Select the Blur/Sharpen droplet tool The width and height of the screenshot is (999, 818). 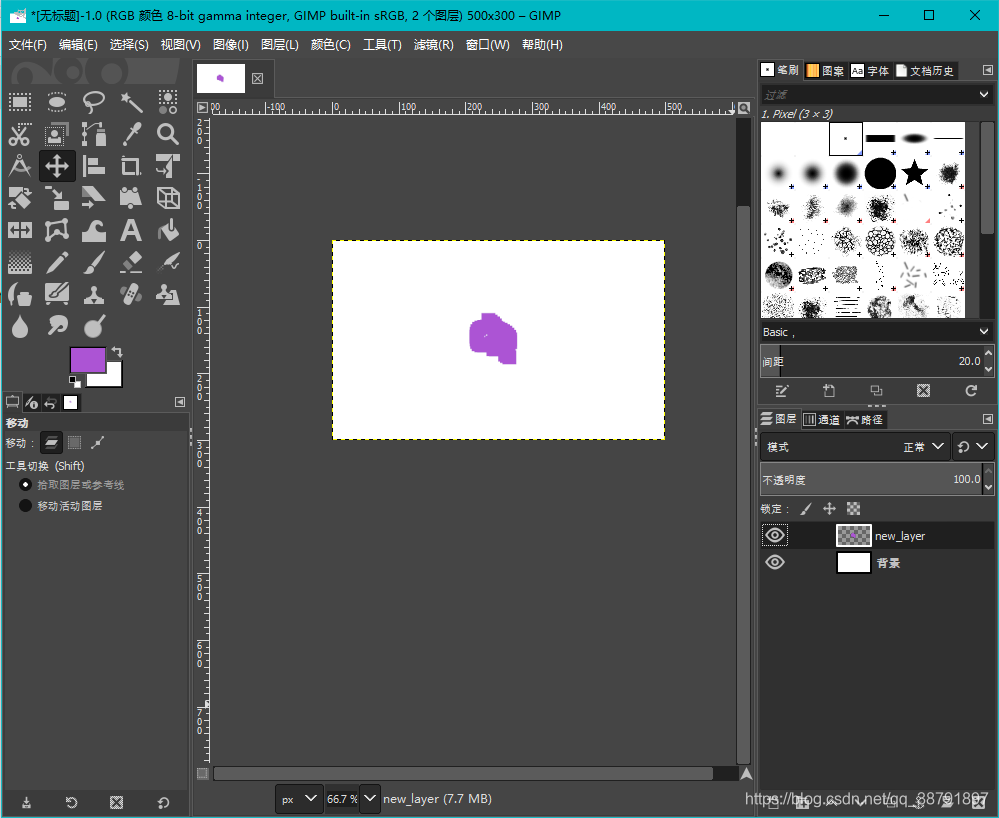20,327
